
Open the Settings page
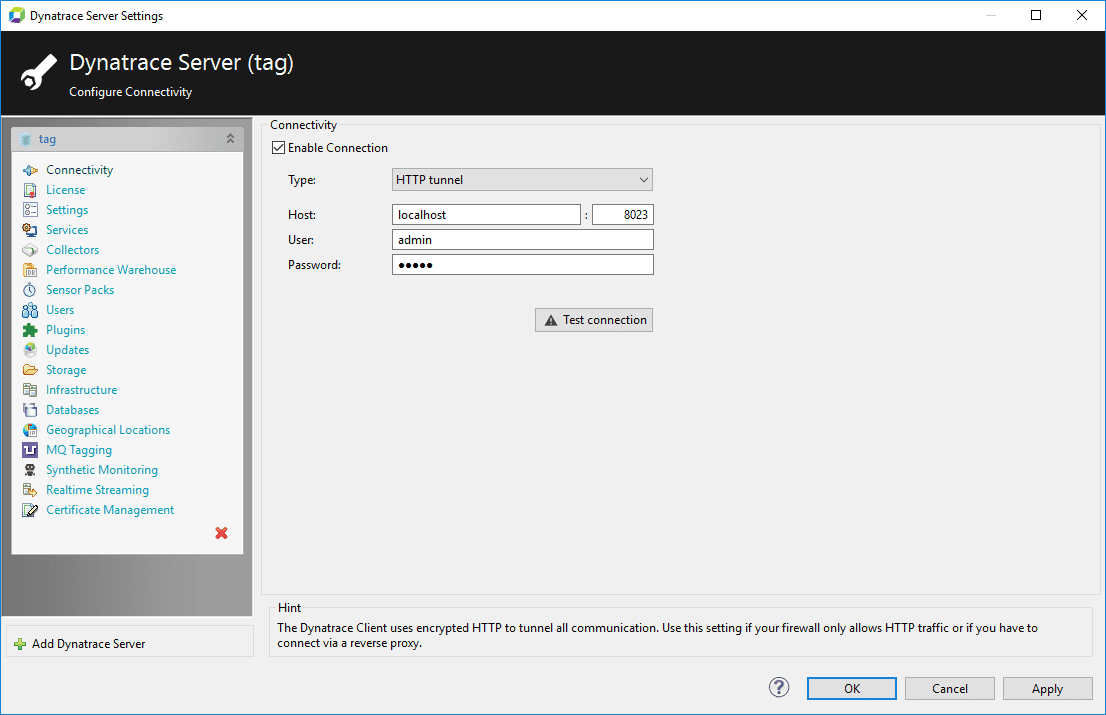67,210
